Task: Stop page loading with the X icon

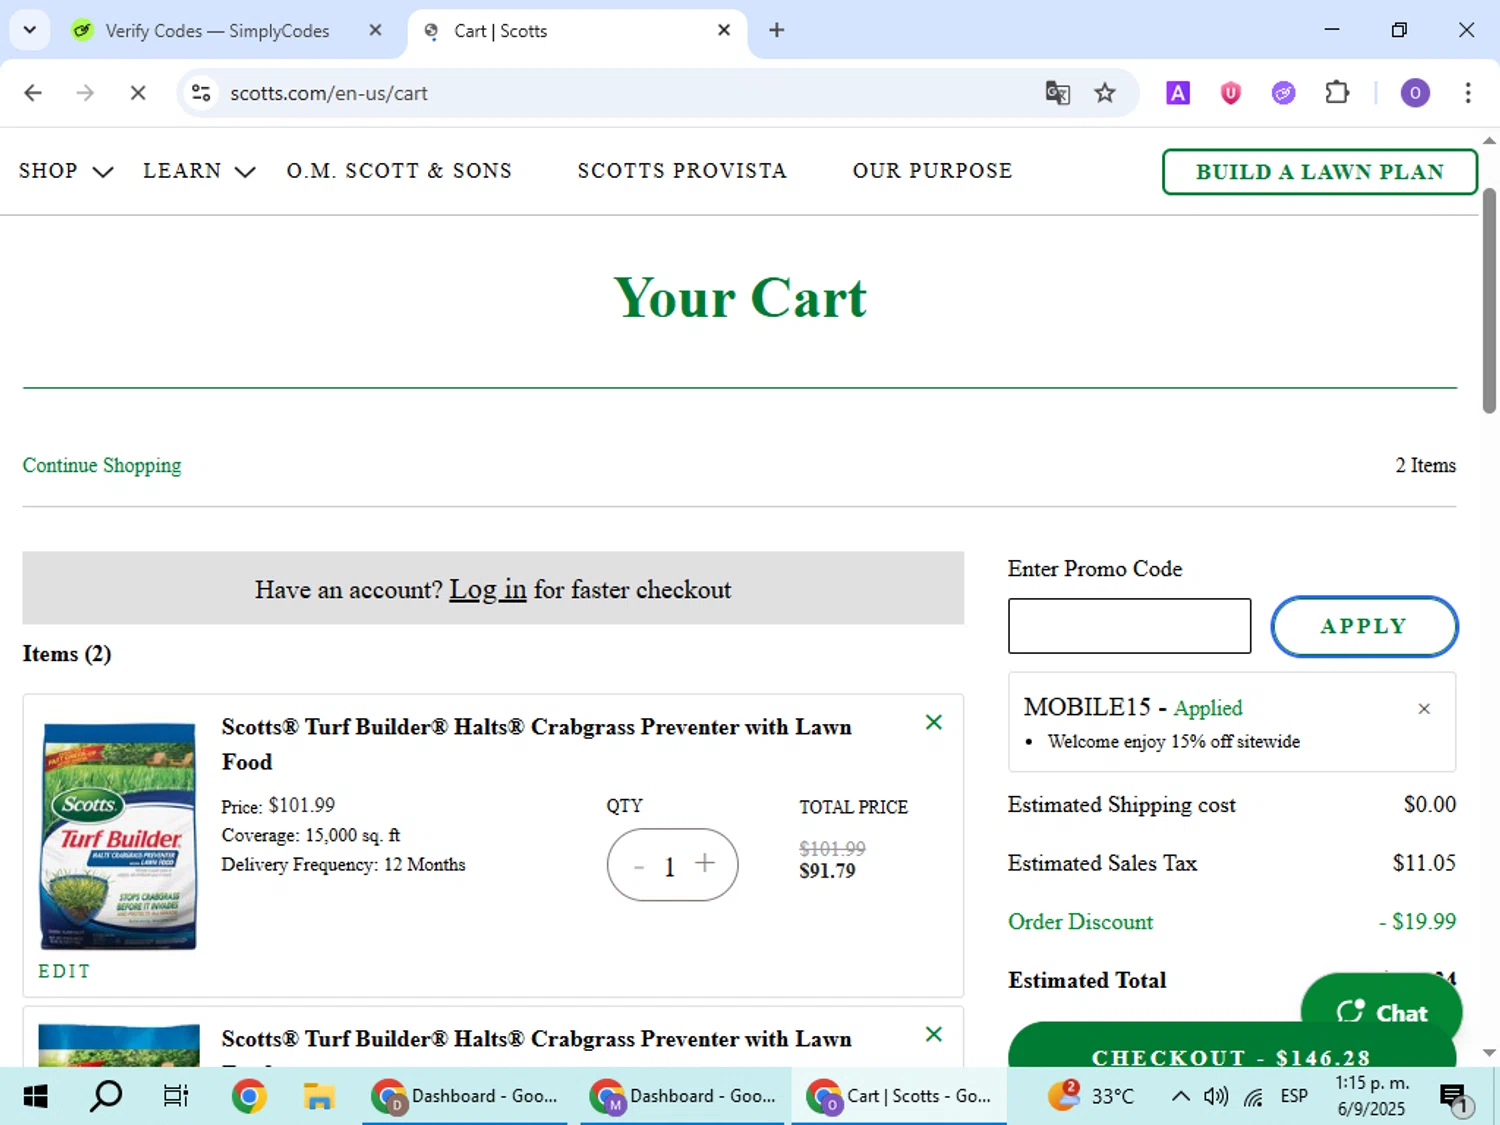Action: [138, 93]
